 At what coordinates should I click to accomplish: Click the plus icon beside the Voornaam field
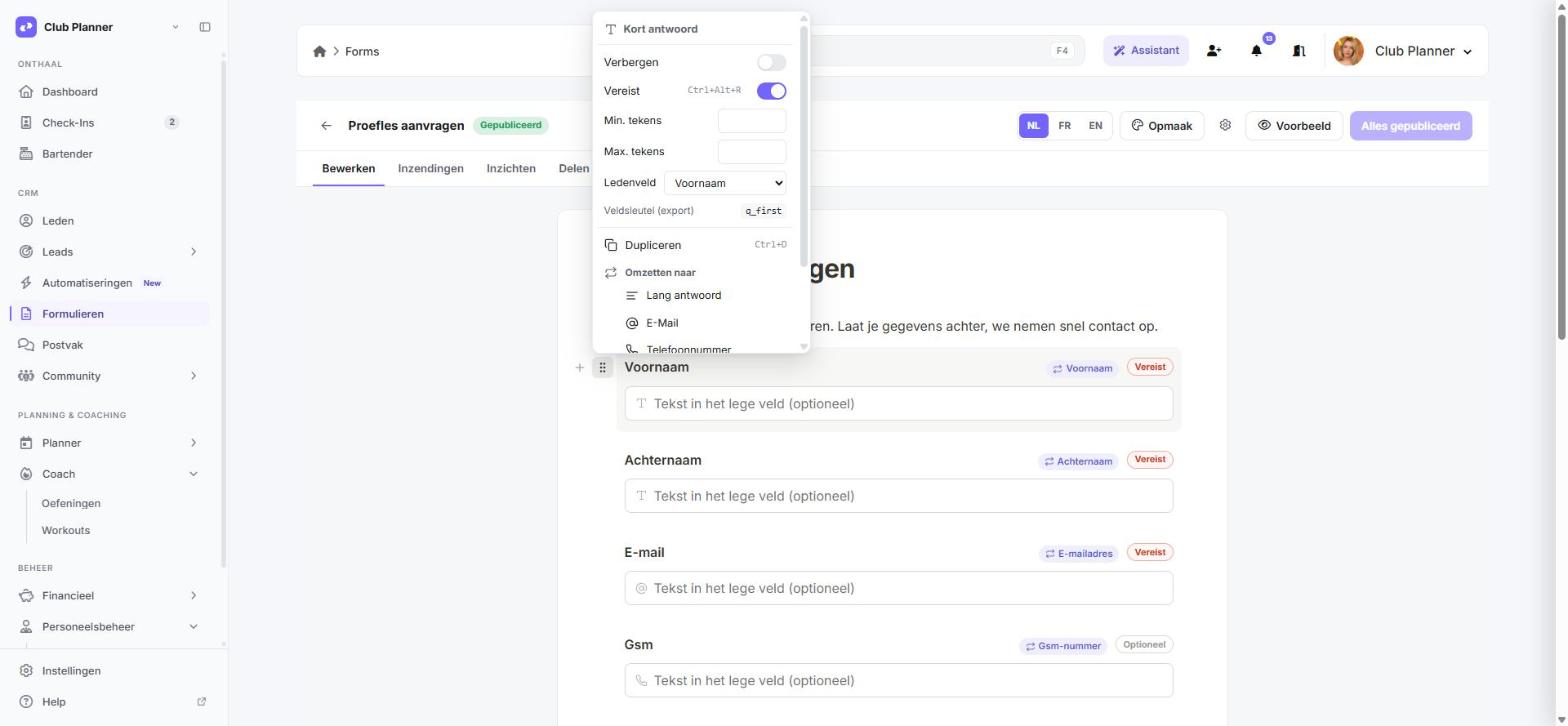coord(580,368)
